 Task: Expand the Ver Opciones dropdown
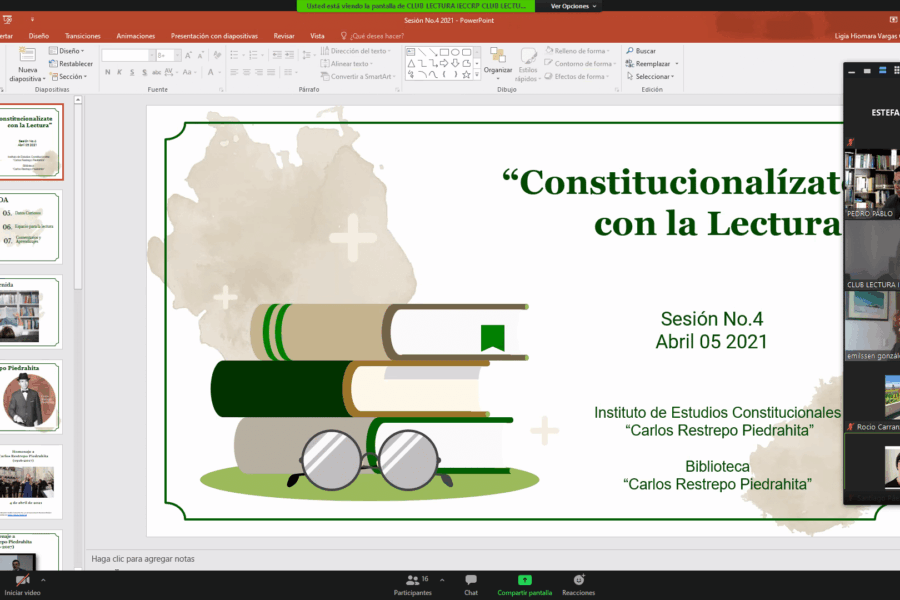pos(574,6)
